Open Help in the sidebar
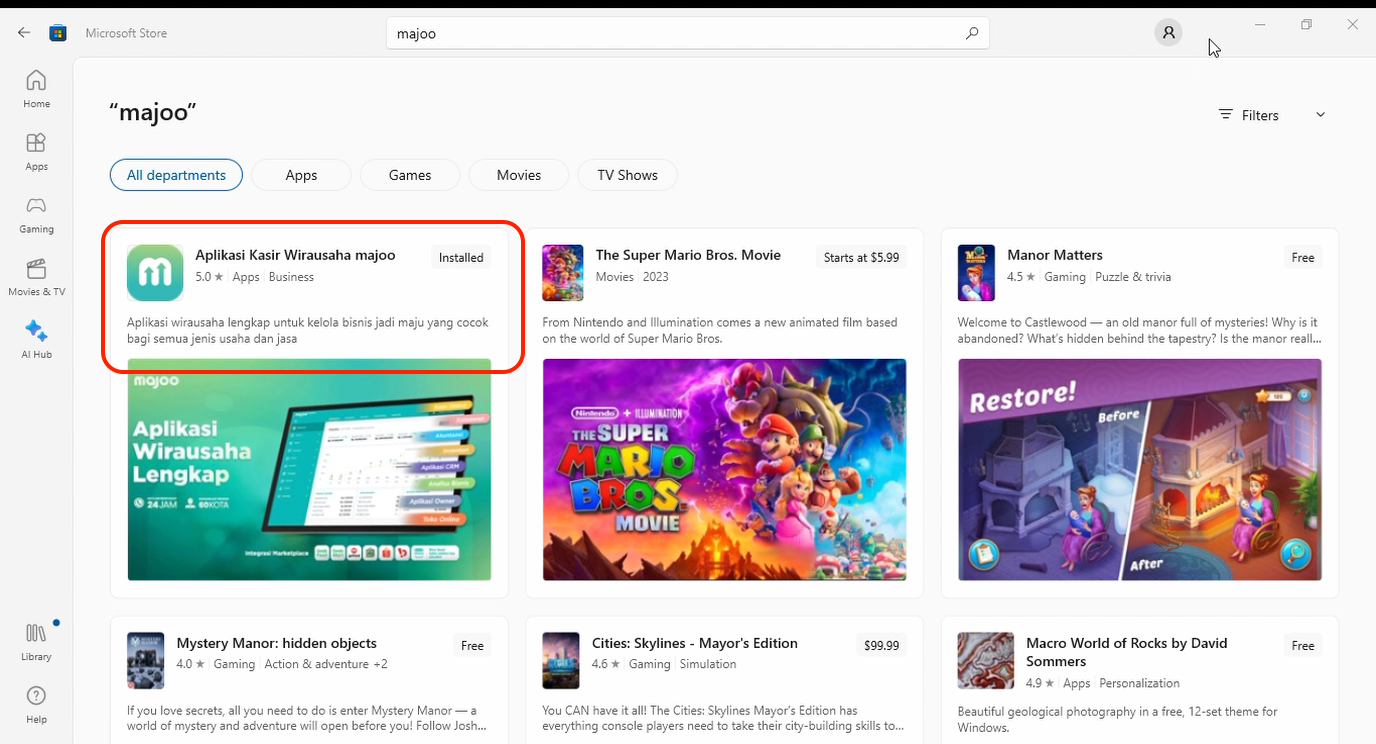1376x744 pixels. point(36,705)
